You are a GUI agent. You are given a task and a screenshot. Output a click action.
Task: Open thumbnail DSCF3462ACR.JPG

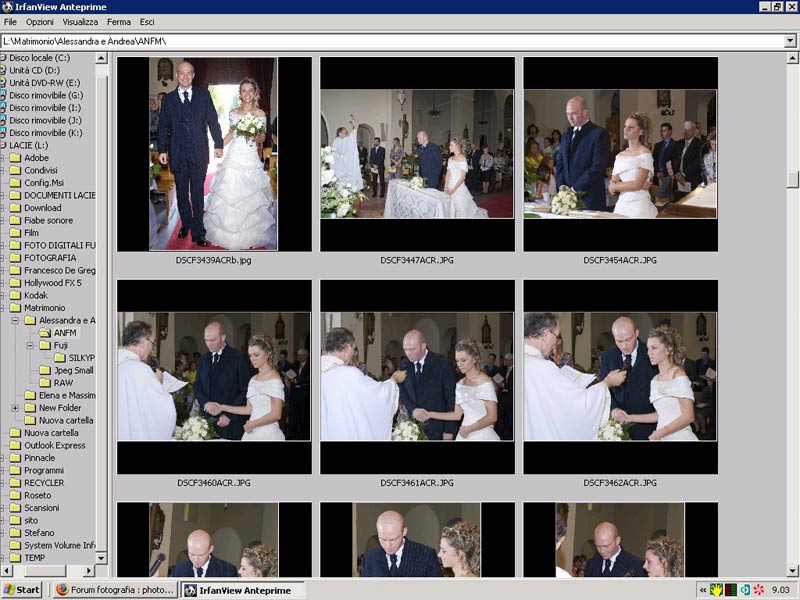tap(620, 377)
